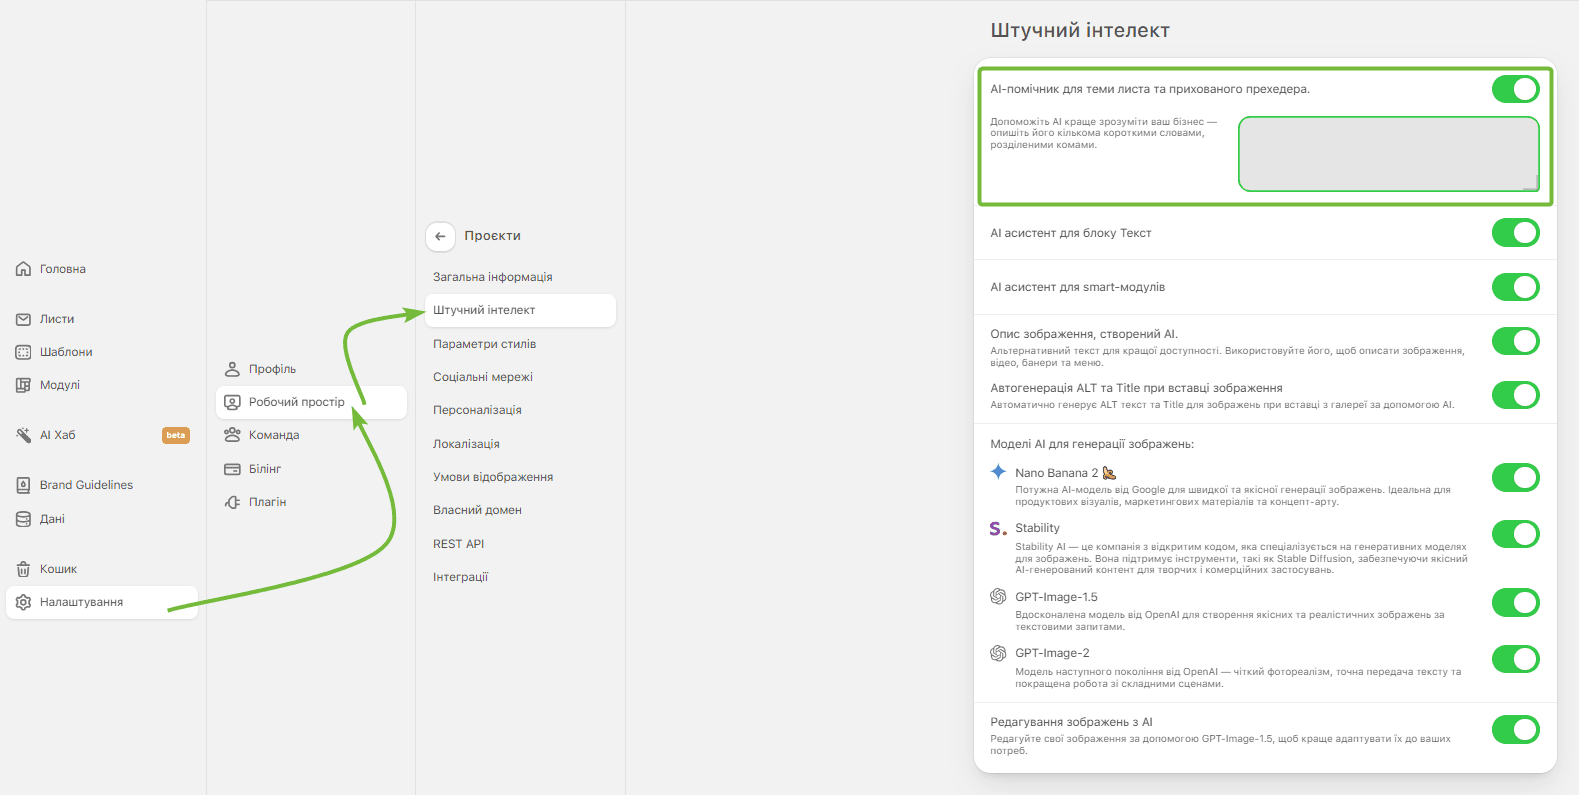Click the back arrow next to Проекти
Screen dimensions: 1579x795
[x=440, y=236]
